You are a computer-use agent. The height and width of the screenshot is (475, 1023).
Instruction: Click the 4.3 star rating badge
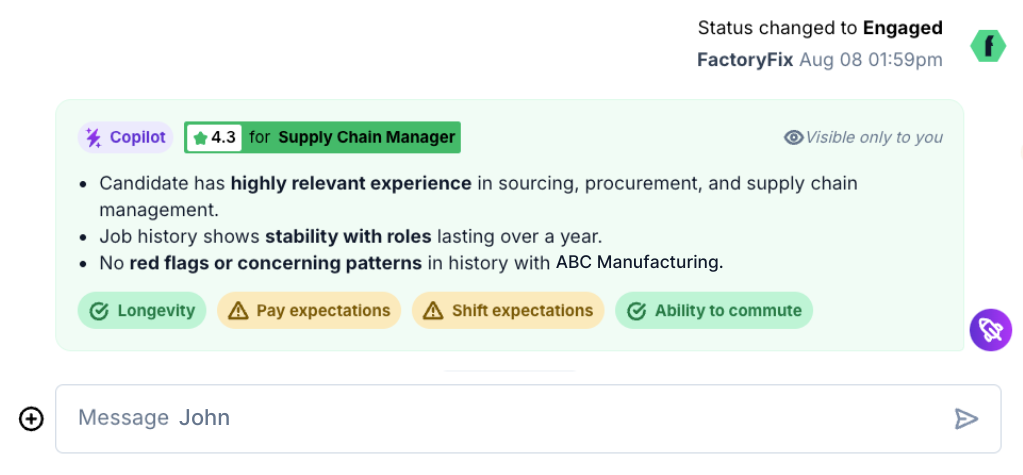[214, 138]
